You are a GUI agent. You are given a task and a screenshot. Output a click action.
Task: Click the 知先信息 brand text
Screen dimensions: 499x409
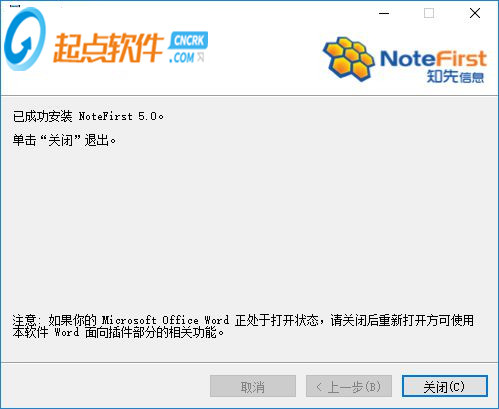(455, 77)
